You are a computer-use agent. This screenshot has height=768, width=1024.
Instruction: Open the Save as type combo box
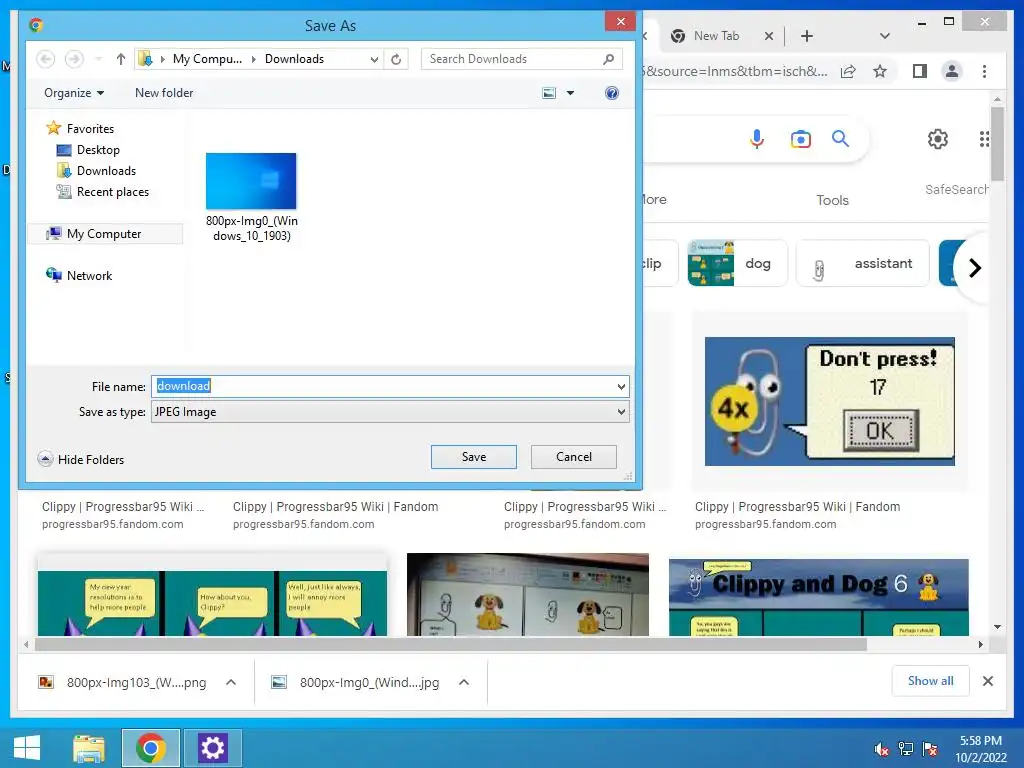coord(390,412)
